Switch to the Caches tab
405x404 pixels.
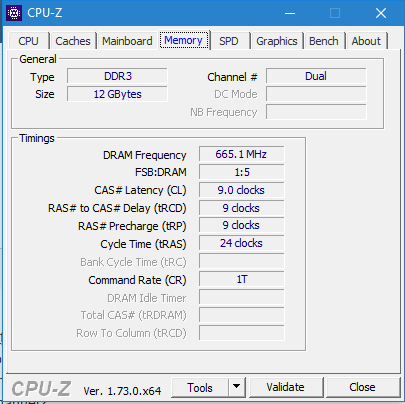tap(73, 41)
